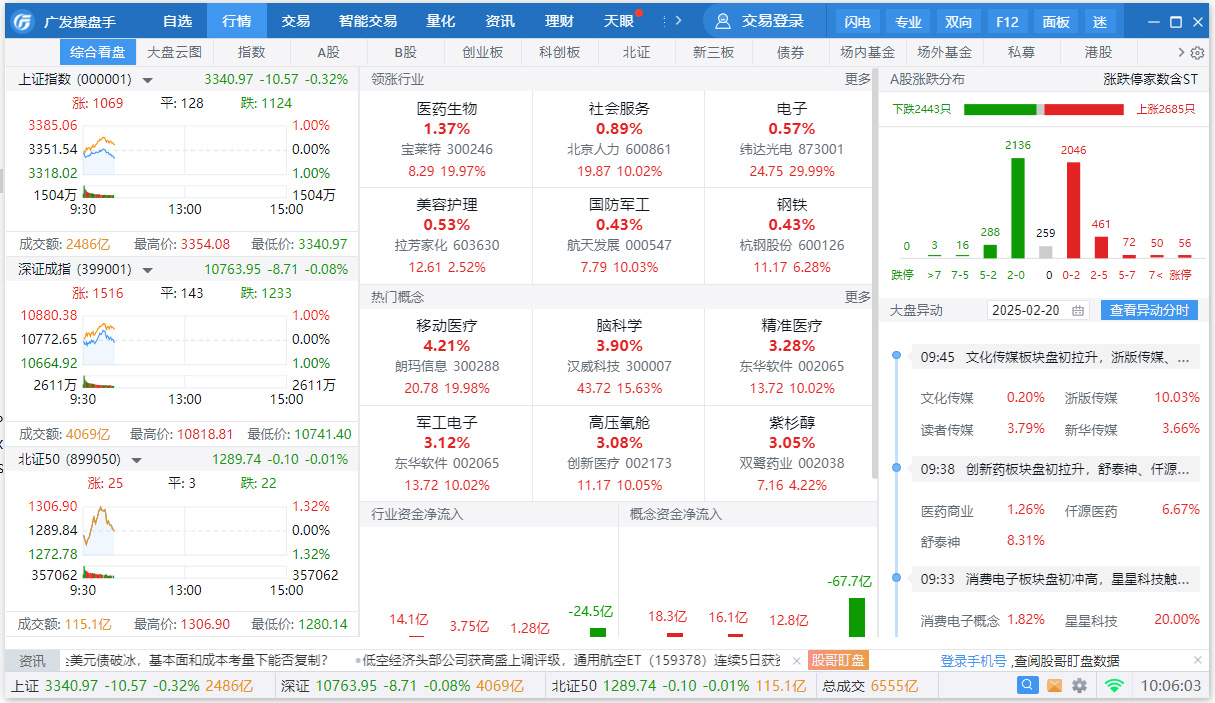Open the settings gear icon in the status bar
The height and width of the screenshot is (703, 1215).
pos(1081,686)
